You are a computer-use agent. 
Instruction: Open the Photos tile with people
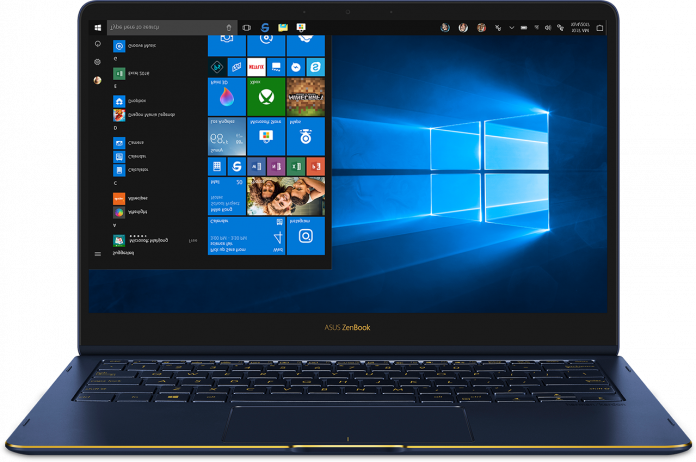[286, 196]
